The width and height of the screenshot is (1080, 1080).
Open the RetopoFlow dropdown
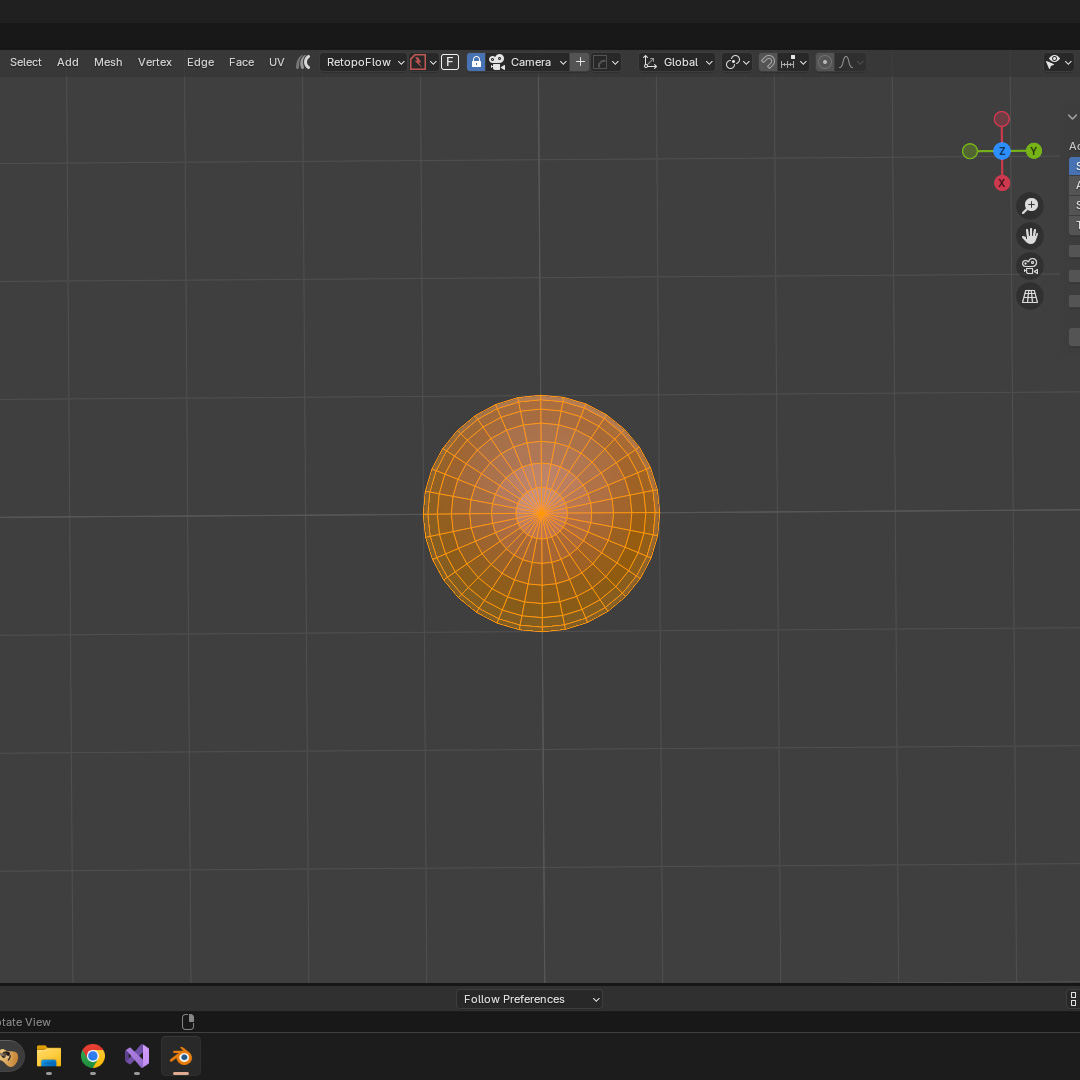coord(364,62)
